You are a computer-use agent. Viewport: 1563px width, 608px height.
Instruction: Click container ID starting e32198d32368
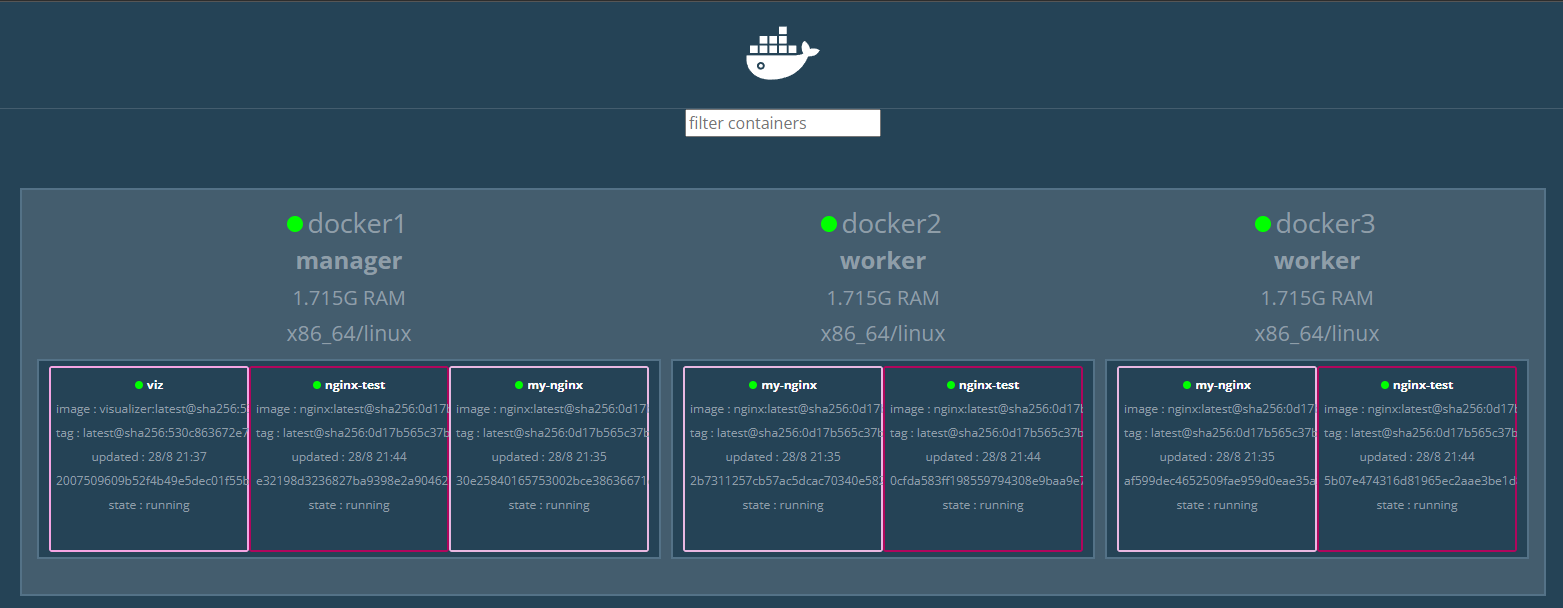(x=351, y=481)
